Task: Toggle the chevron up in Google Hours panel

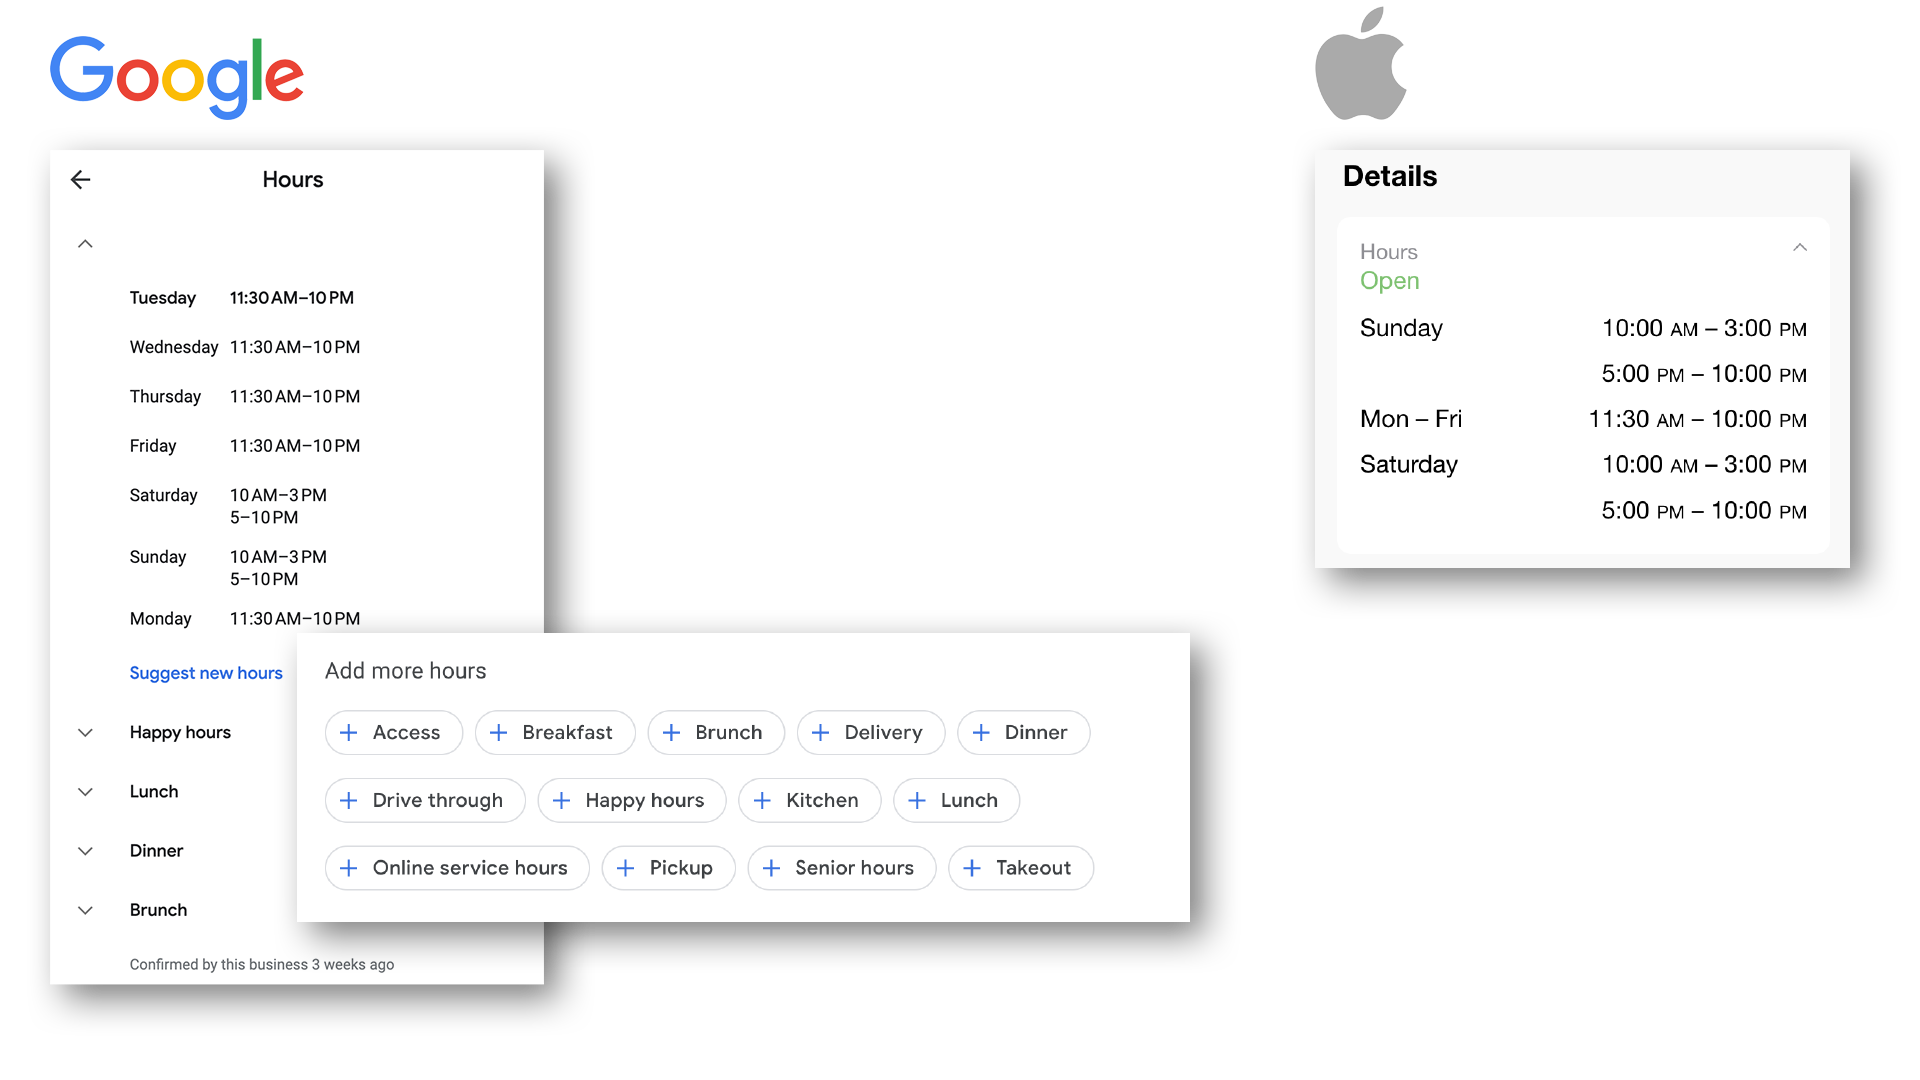Action: point(86,243)
